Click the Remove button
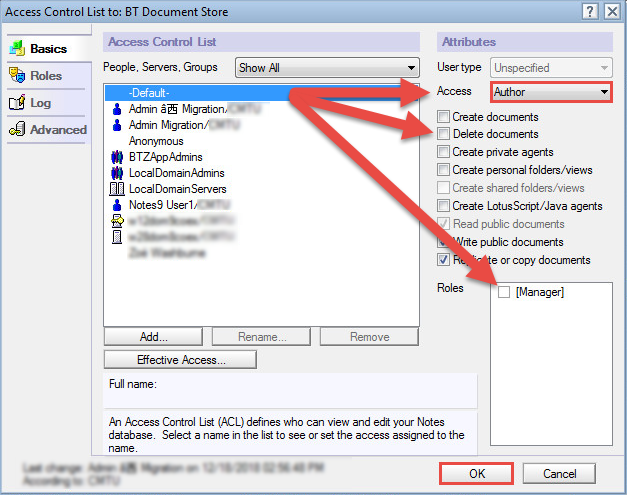 (x=369, y=337)
